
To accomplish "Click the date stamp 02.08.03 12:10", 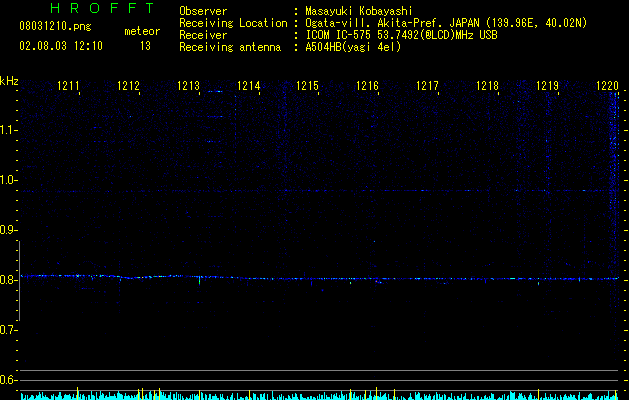I will pyautogui.click(x=61, y=46).
